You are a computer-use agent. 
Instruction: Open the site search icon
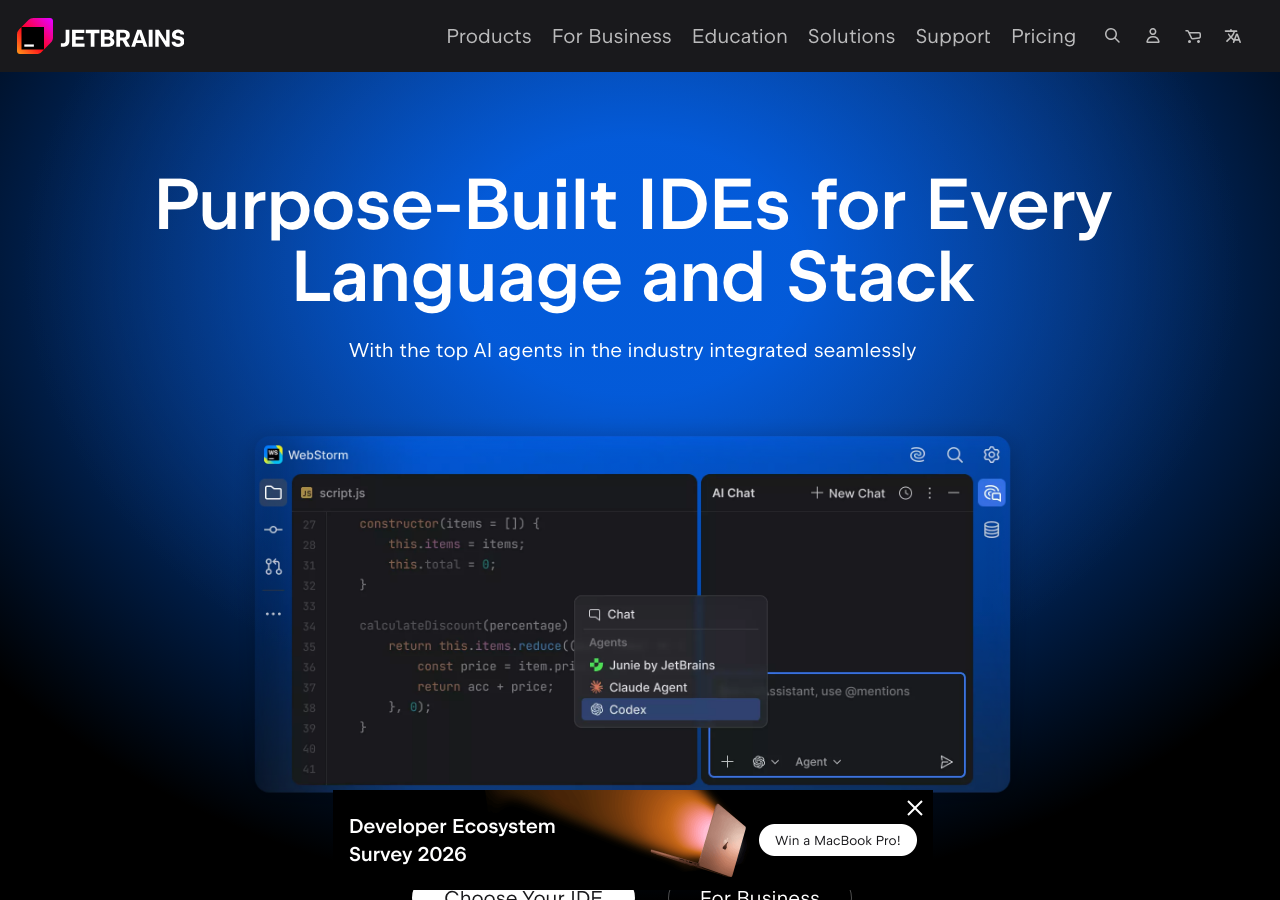[x=1112, y=36]
